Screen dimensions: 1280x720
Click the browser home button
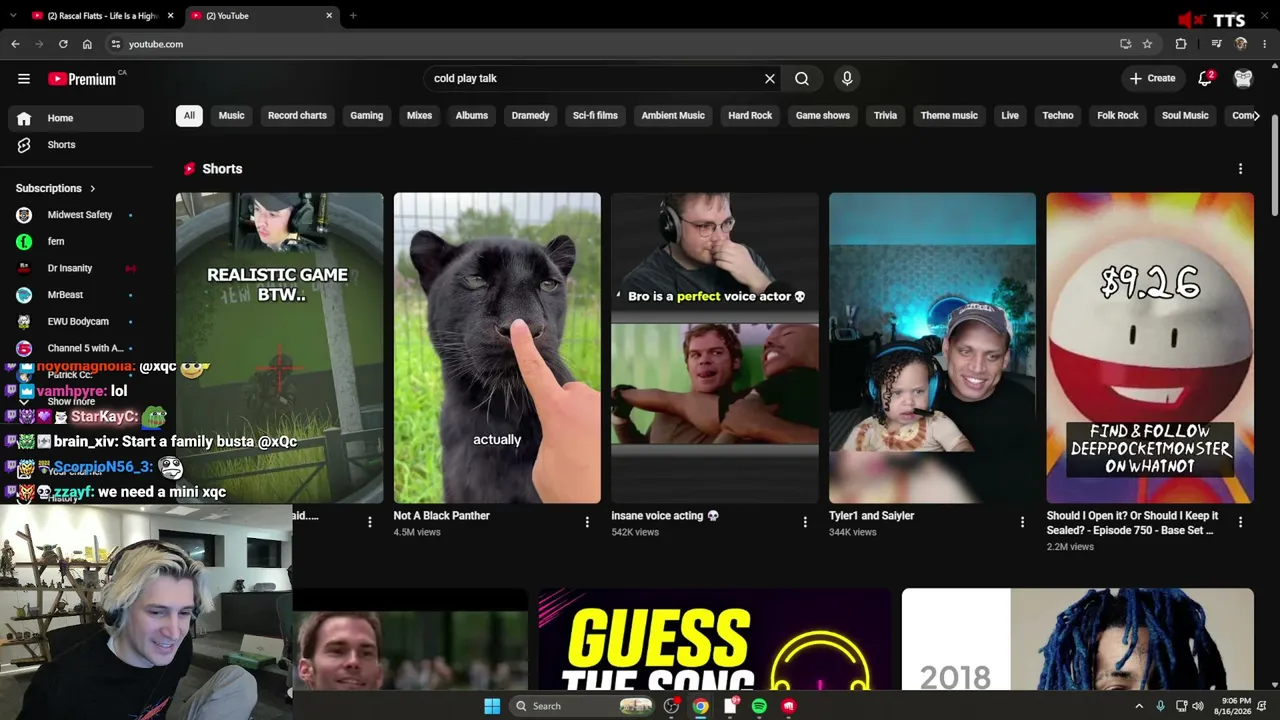[87, 44]
